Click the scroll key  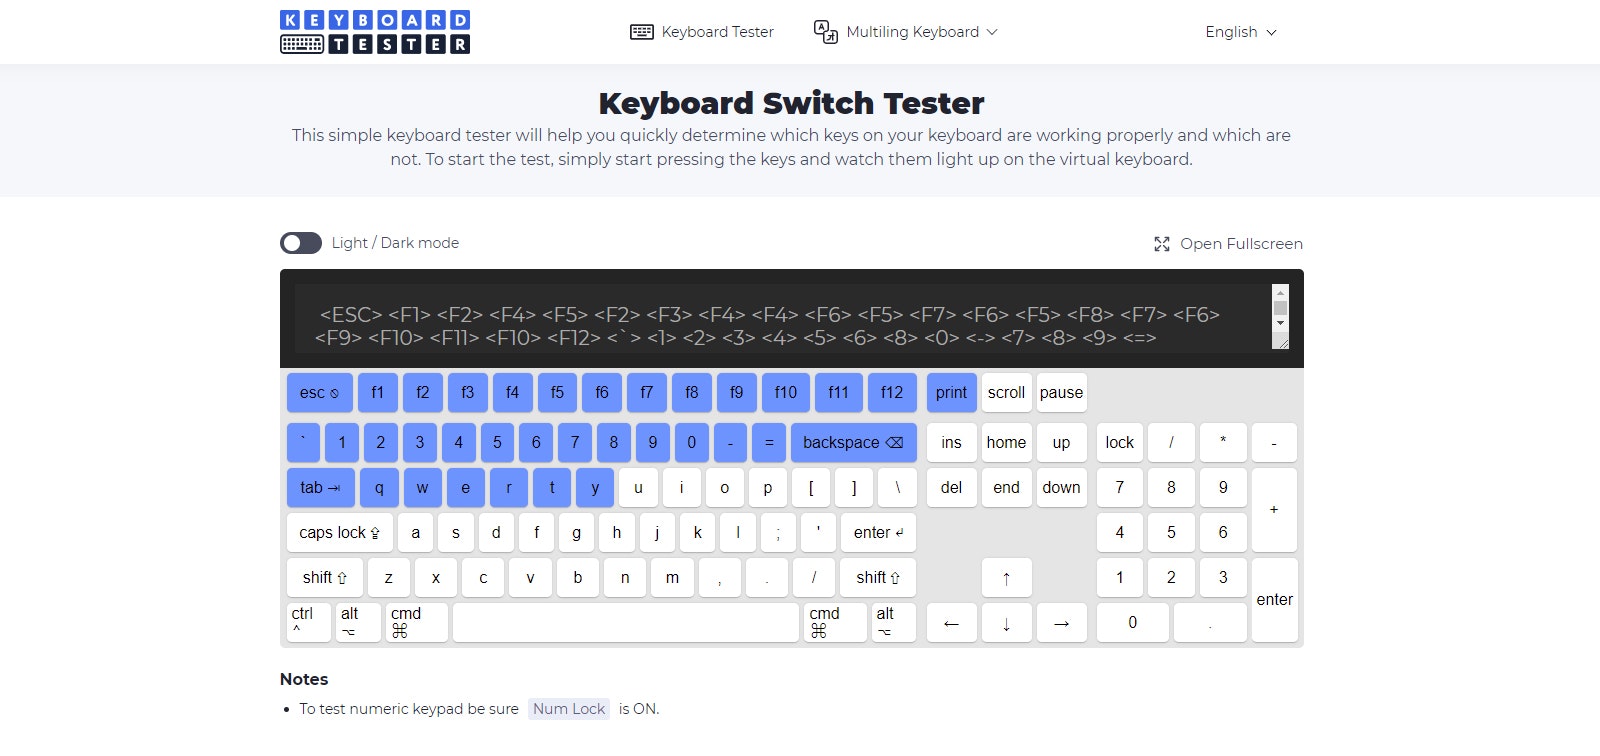[1007, 393]
